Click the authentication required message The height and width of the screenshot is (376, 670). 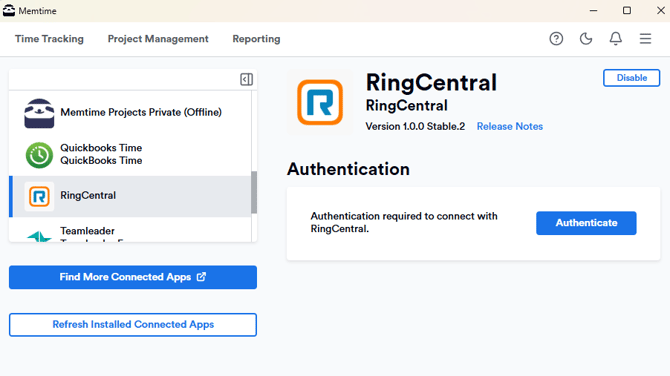click(x=404, y=222)
